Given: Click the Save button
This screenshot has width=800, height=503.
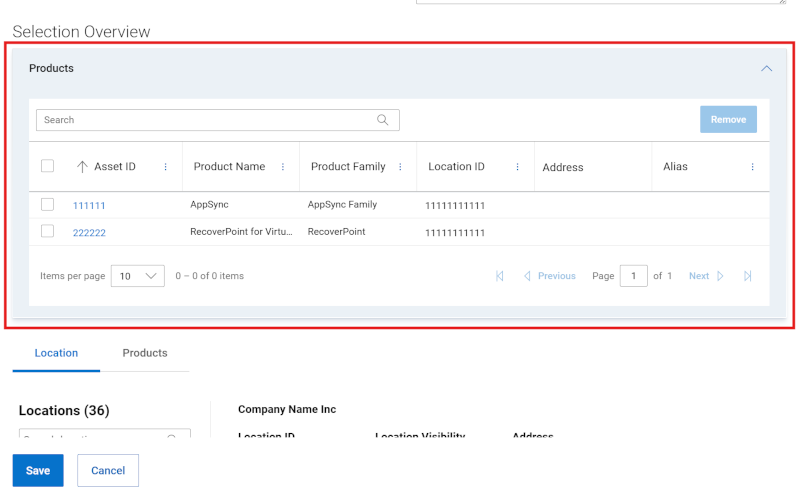Looking at the screenshot, I should tap(38, 470).
